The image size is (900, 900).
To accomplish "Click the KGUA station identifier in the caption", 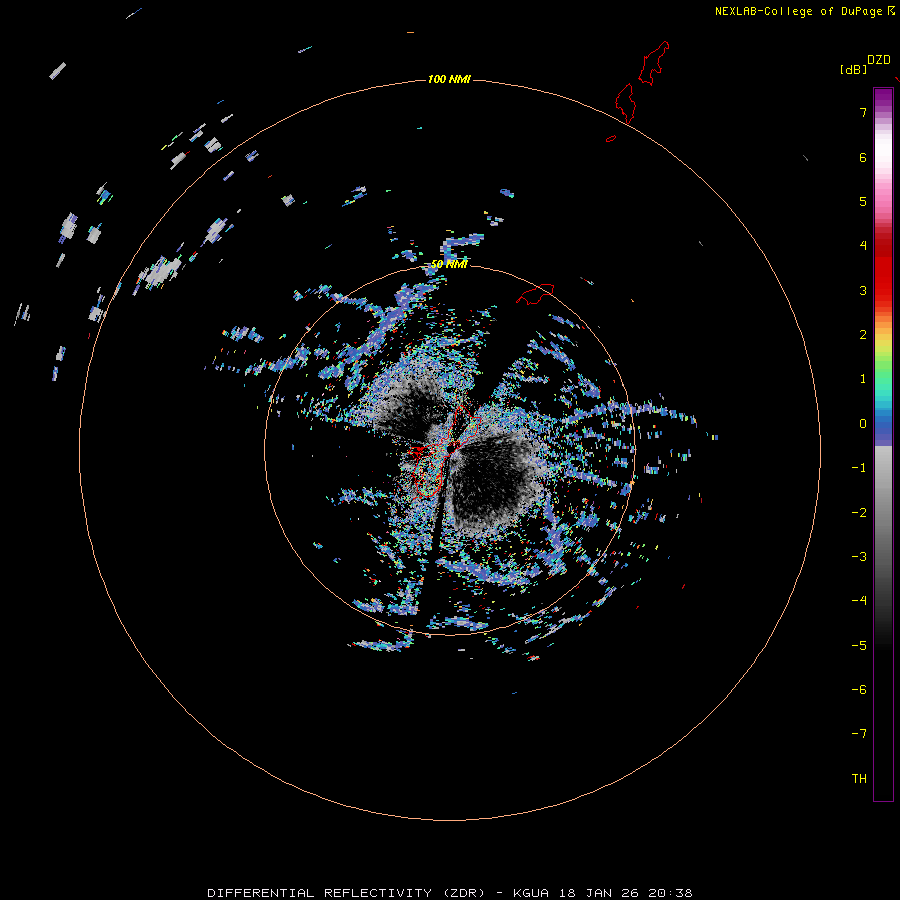I will tap(531, 893).
